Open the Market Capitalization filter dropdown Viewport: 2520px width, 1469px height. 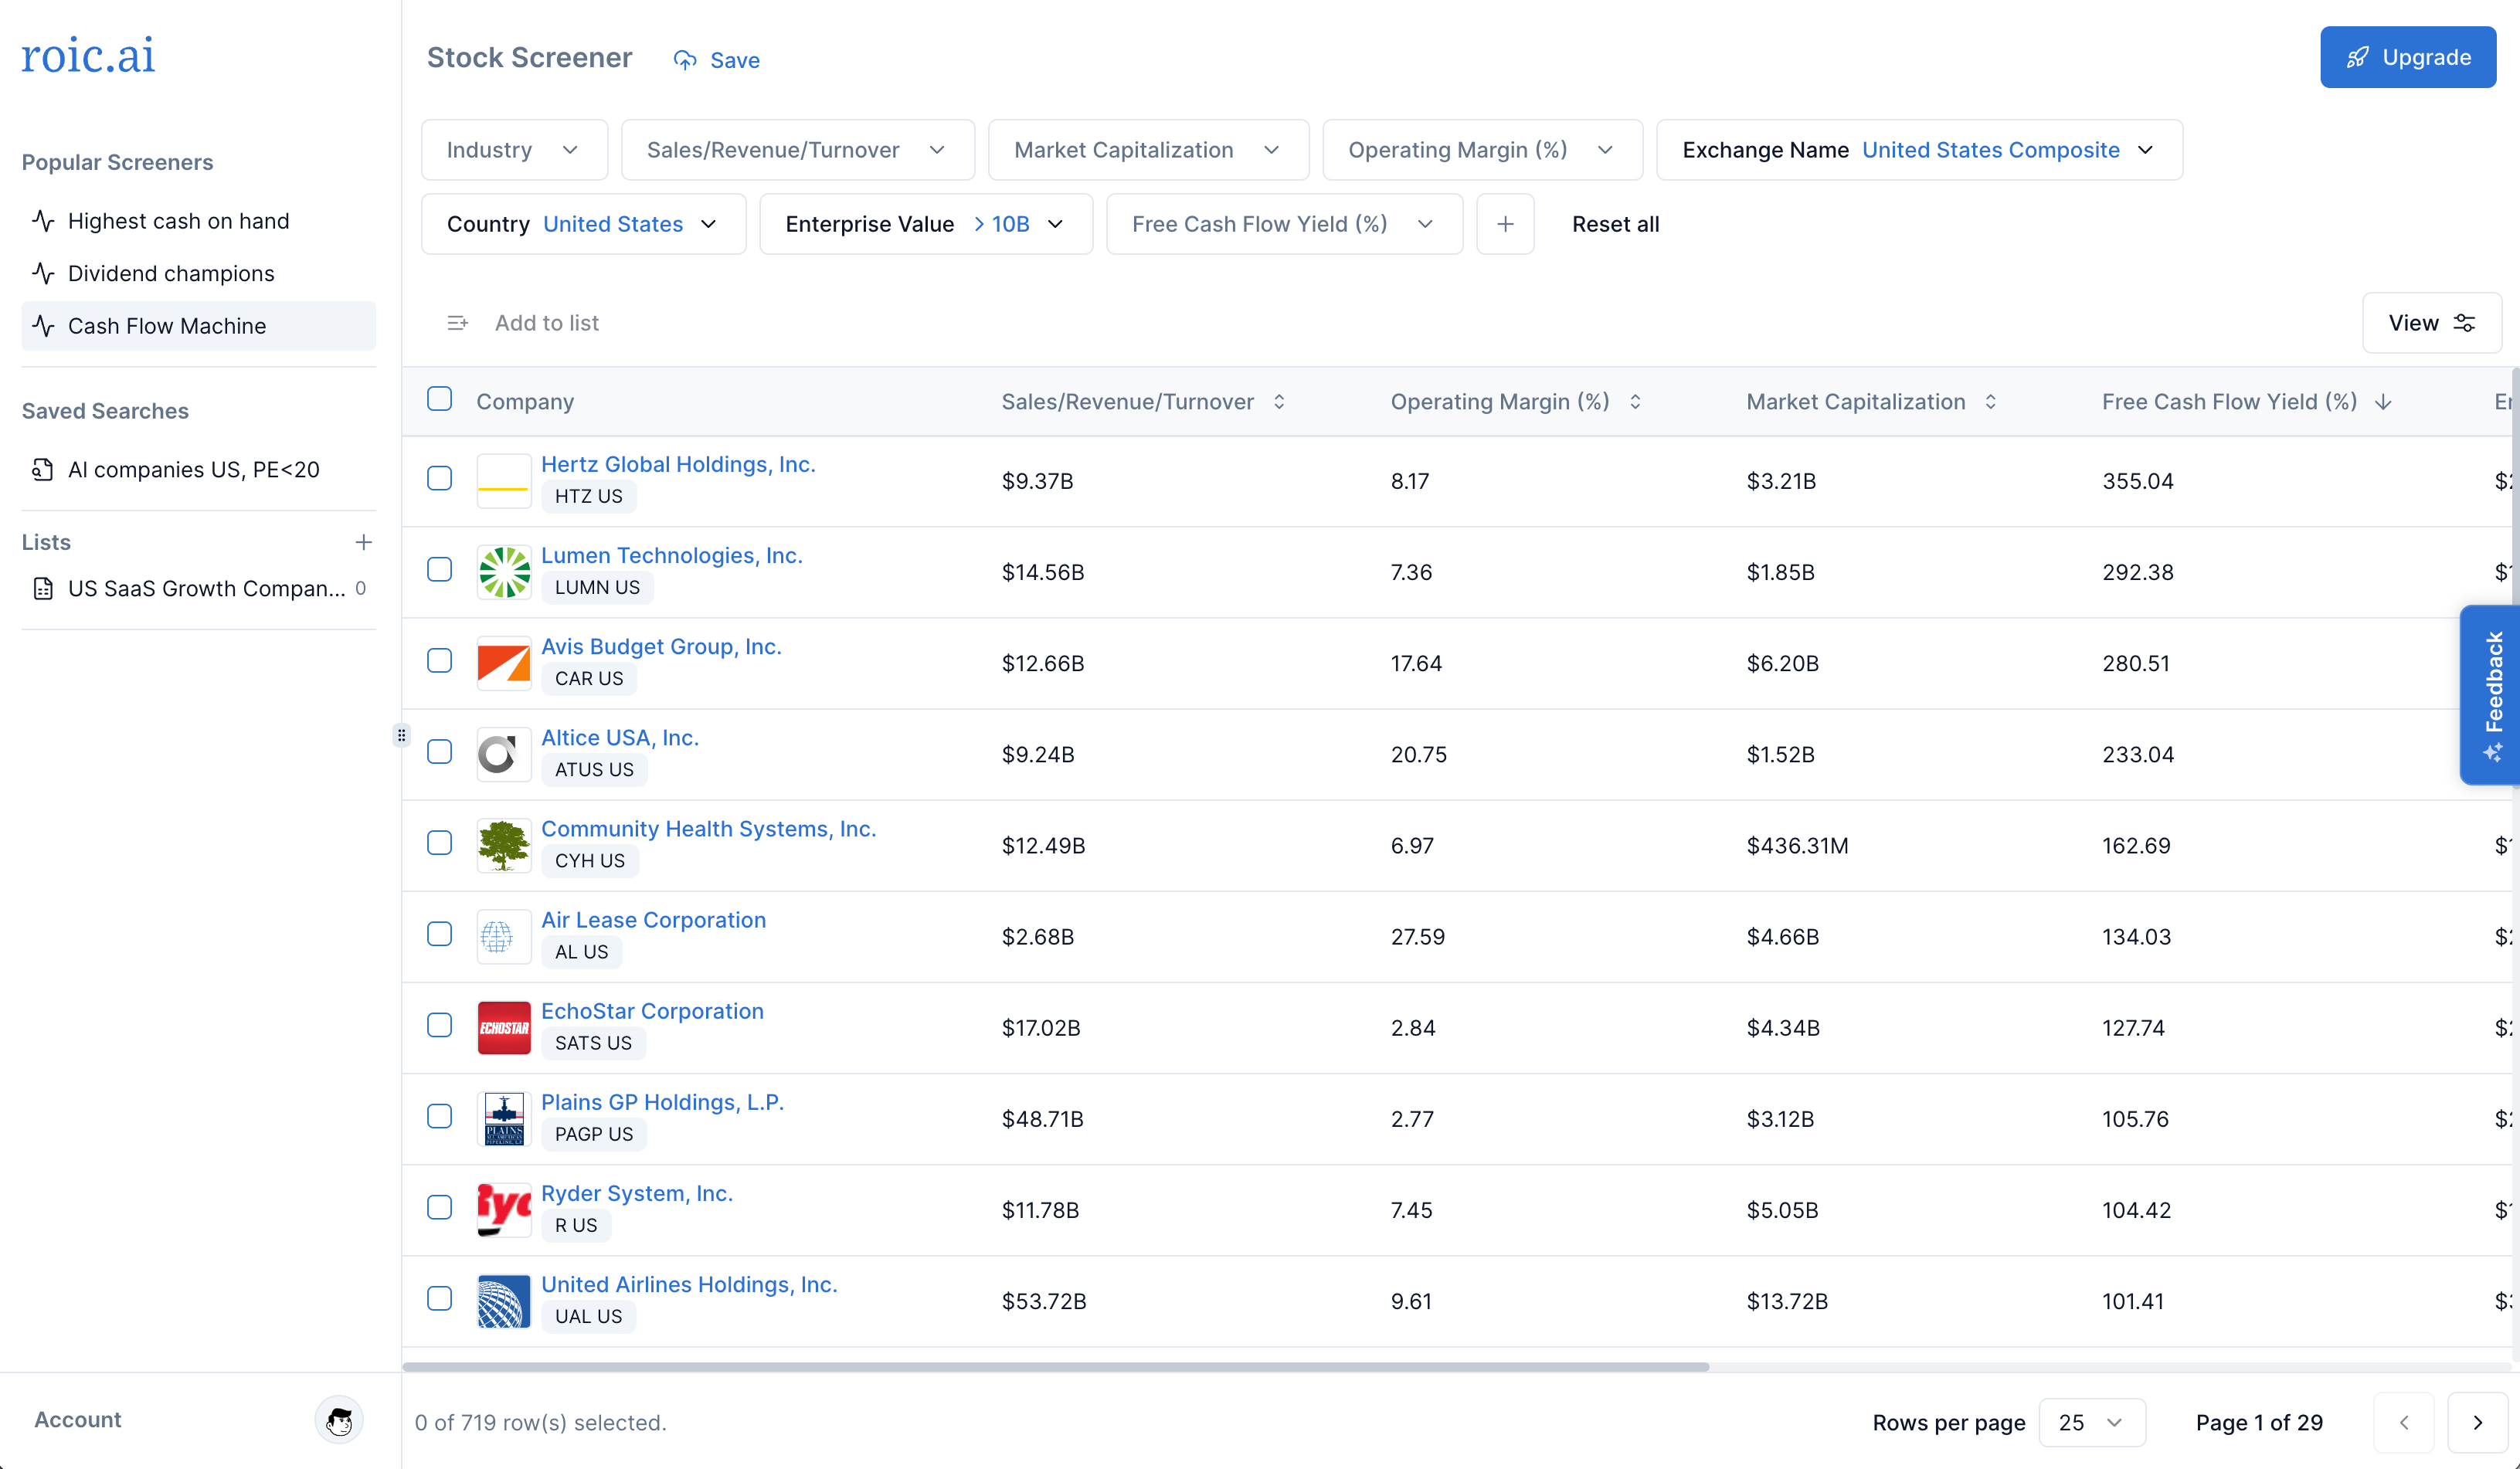click(1148, 150)
